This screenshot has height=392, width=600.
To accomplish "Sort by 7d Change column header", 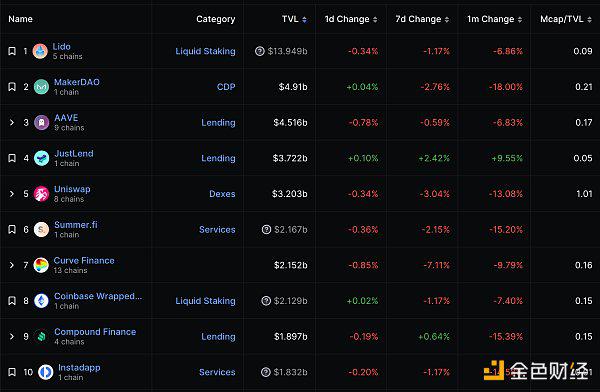I will click(x=422, y=19).
